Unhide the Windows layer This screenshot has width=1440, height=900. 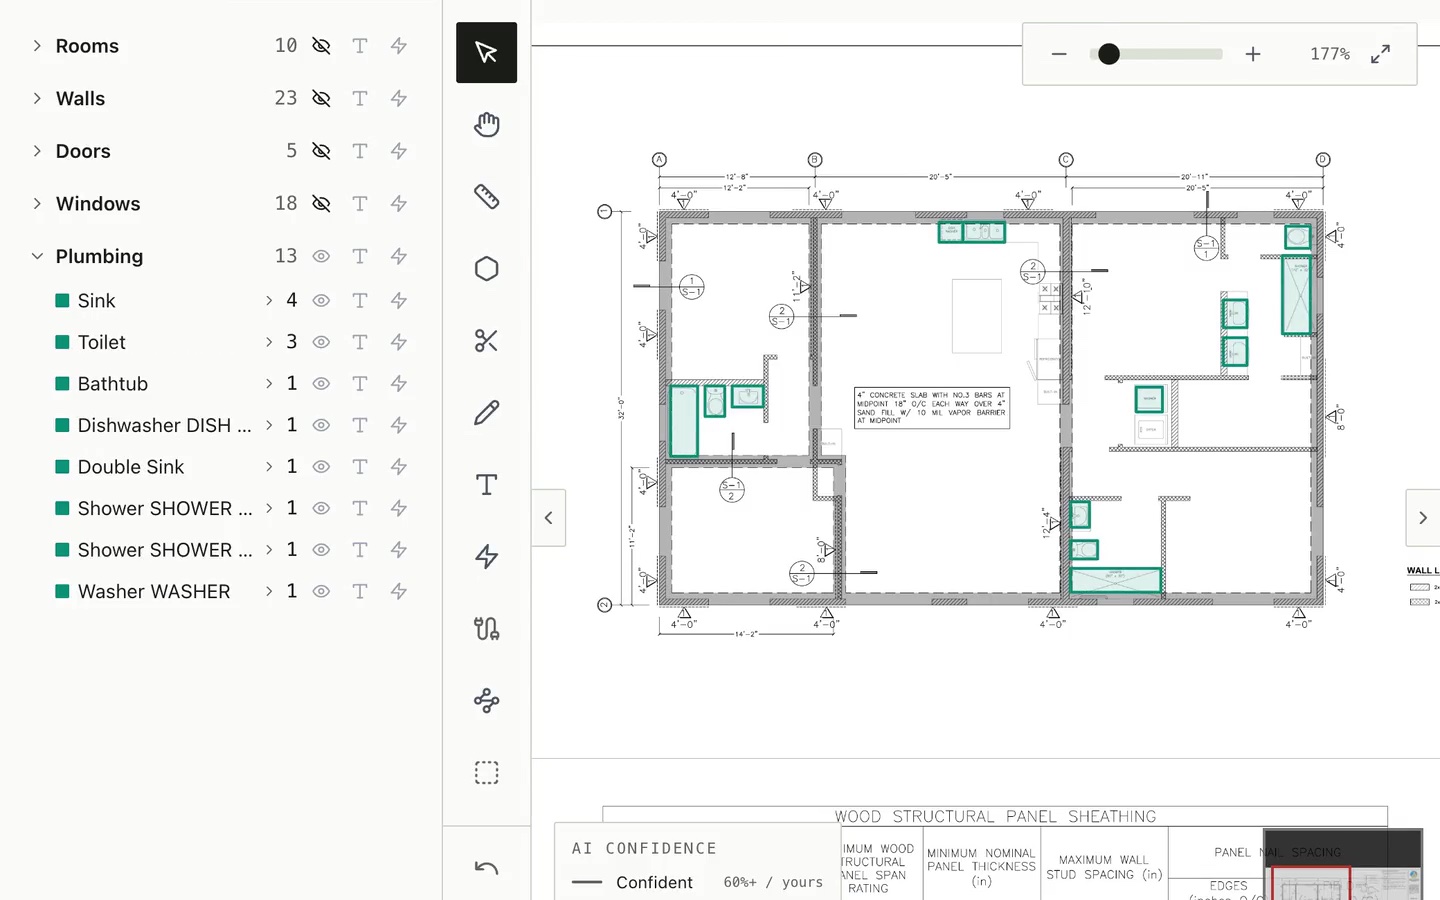pyautogui.click(x=321, y=203)
